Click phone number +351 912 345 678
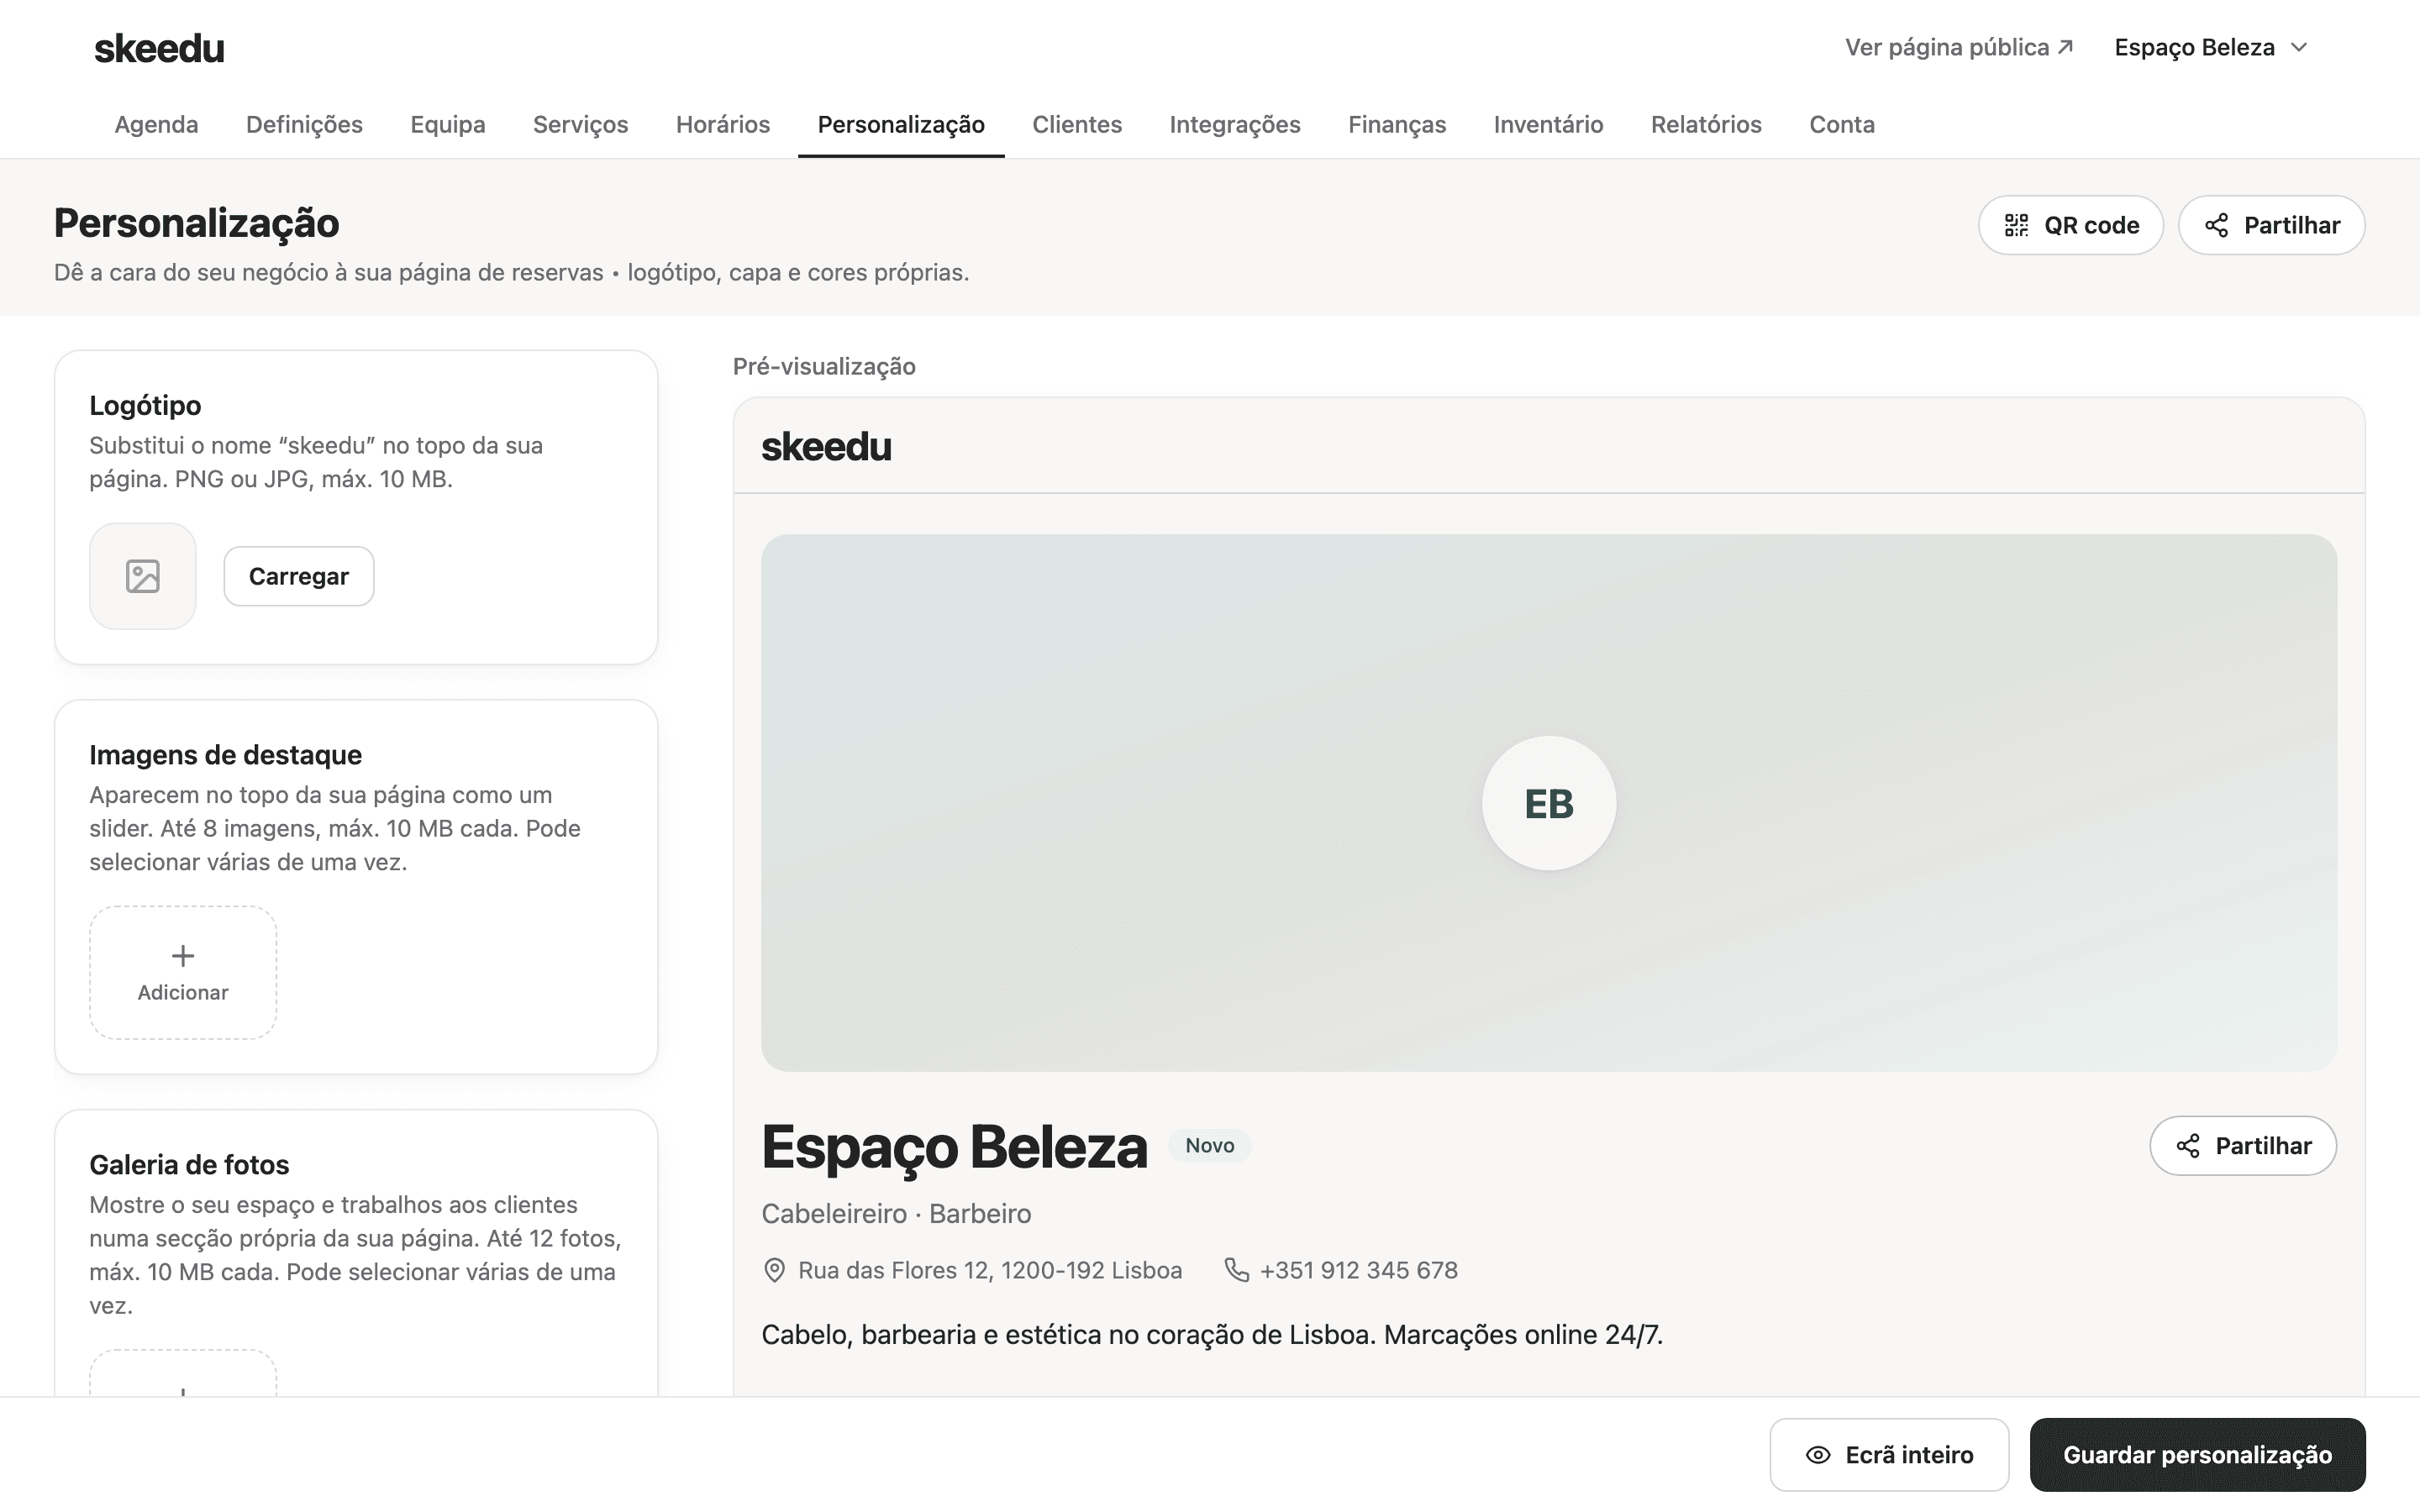2420x1512 pixels. point(1358,1270)
